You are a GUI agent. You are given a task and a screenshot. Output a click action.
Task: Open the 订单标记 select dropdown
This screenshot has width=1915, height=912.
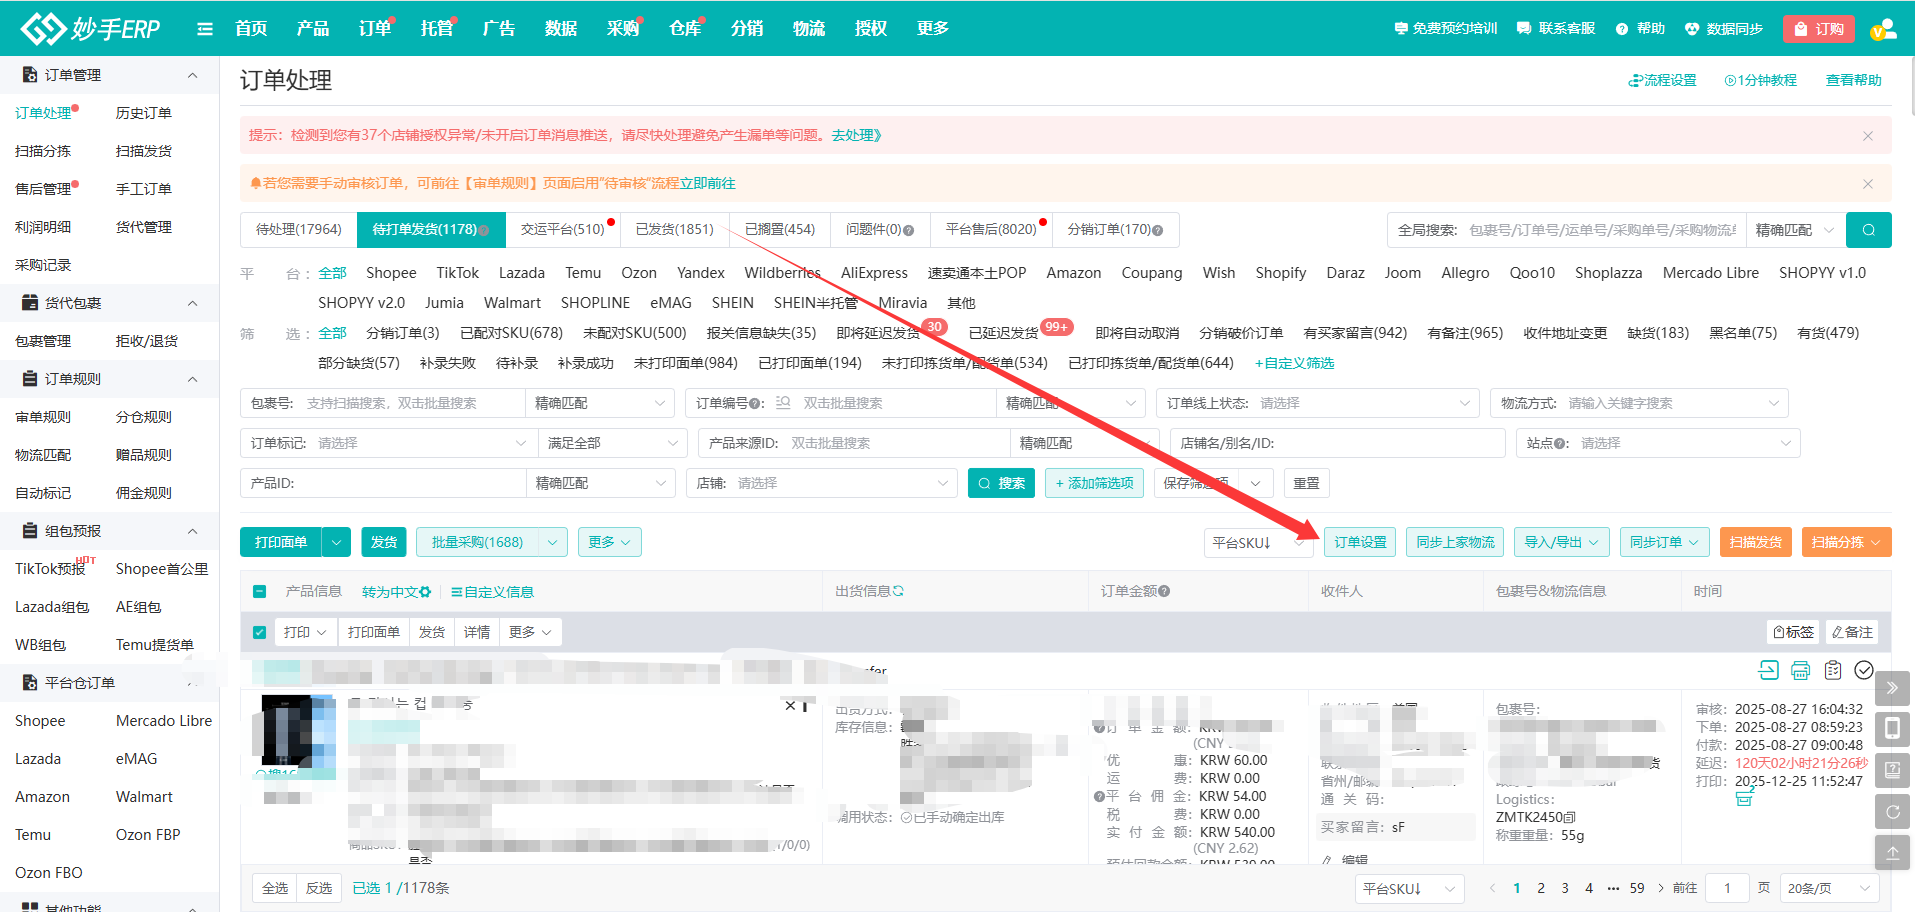[x=388, y=443]
